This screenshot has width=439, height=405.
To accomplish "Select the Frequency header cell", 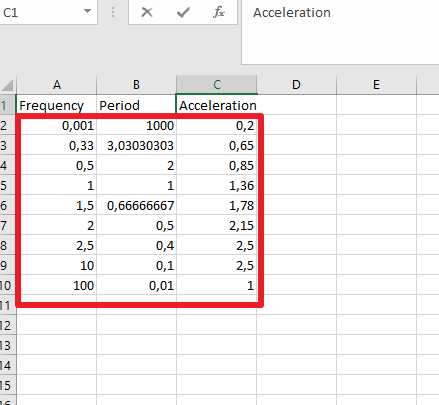I will click(x=56, y=105).
